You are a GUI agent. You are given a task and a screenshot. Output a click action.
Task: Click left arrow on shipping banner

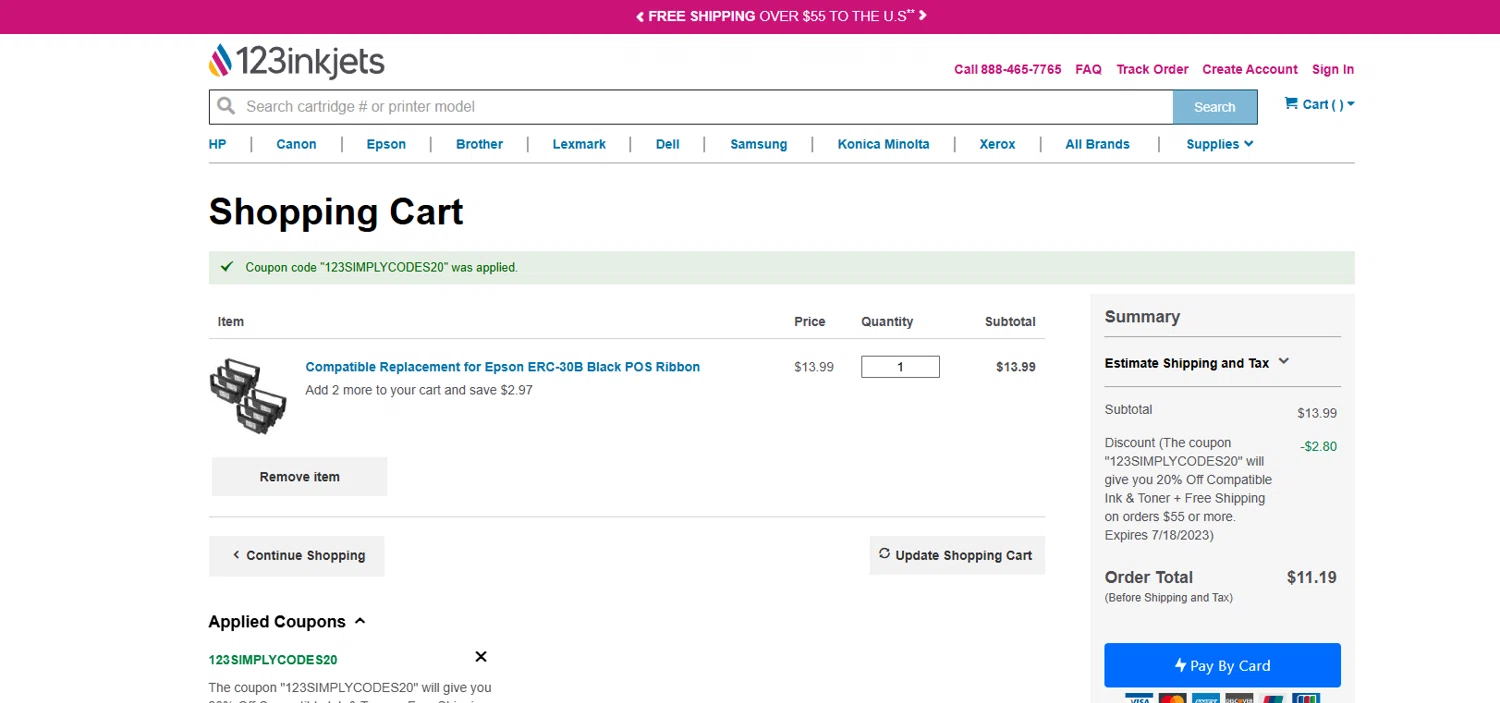[640, 16]
